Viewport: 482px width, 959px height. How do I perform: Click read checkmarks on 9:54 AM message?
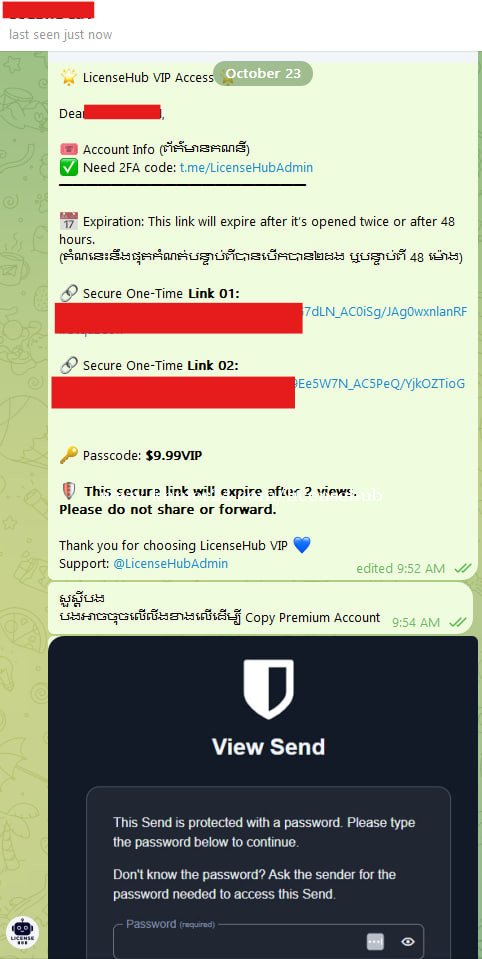point(458,622)
